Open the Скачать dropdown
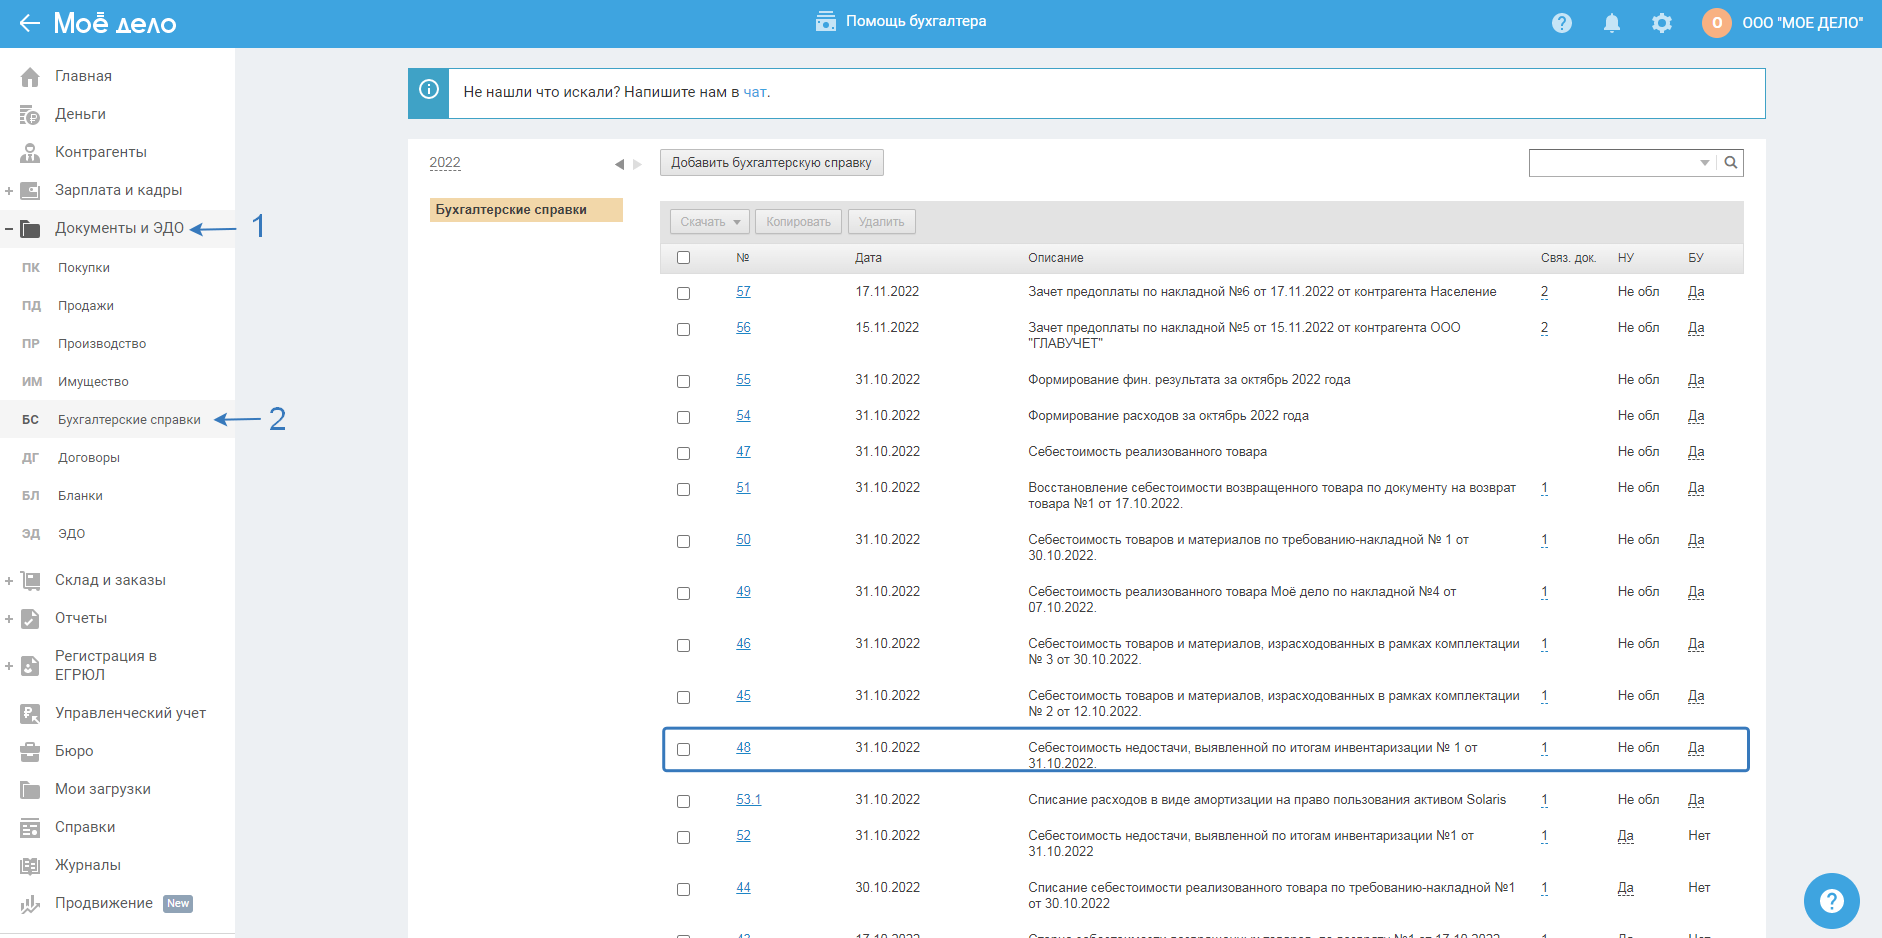The image size is (1882, 938). click(x=709, y=222)
